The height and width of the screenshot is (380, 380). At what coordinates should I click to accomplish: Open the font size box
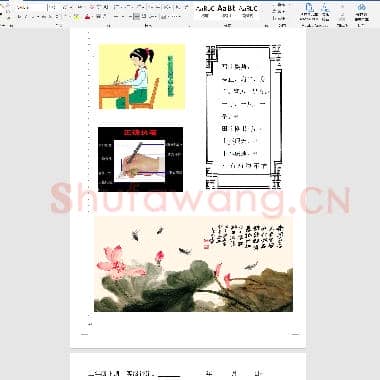click(52, 7)
